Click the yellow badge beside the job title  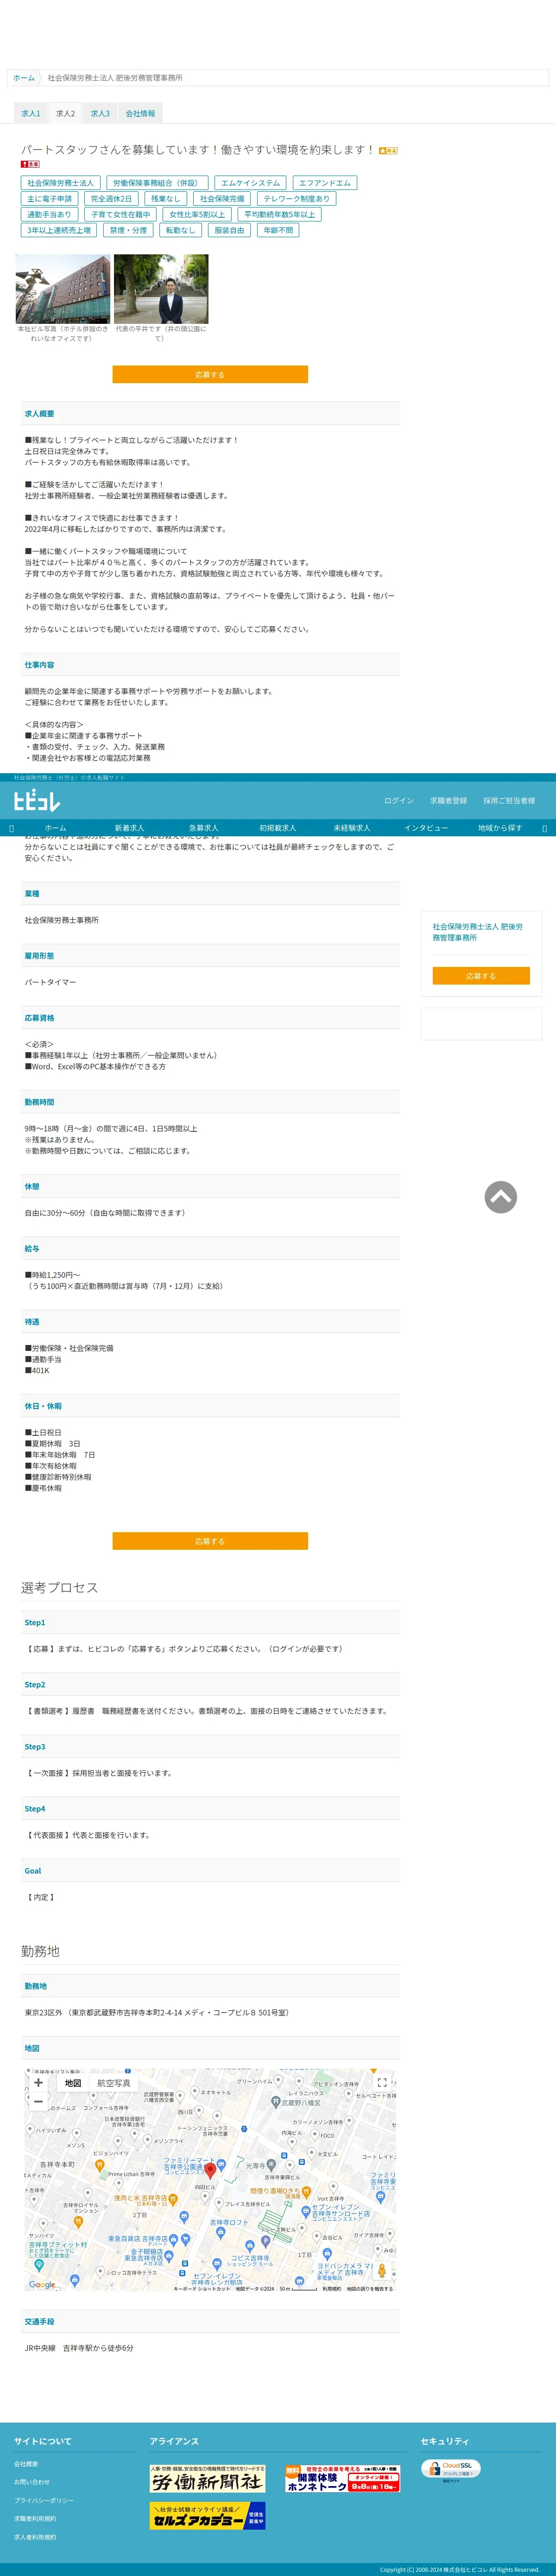tap(388, 151)
